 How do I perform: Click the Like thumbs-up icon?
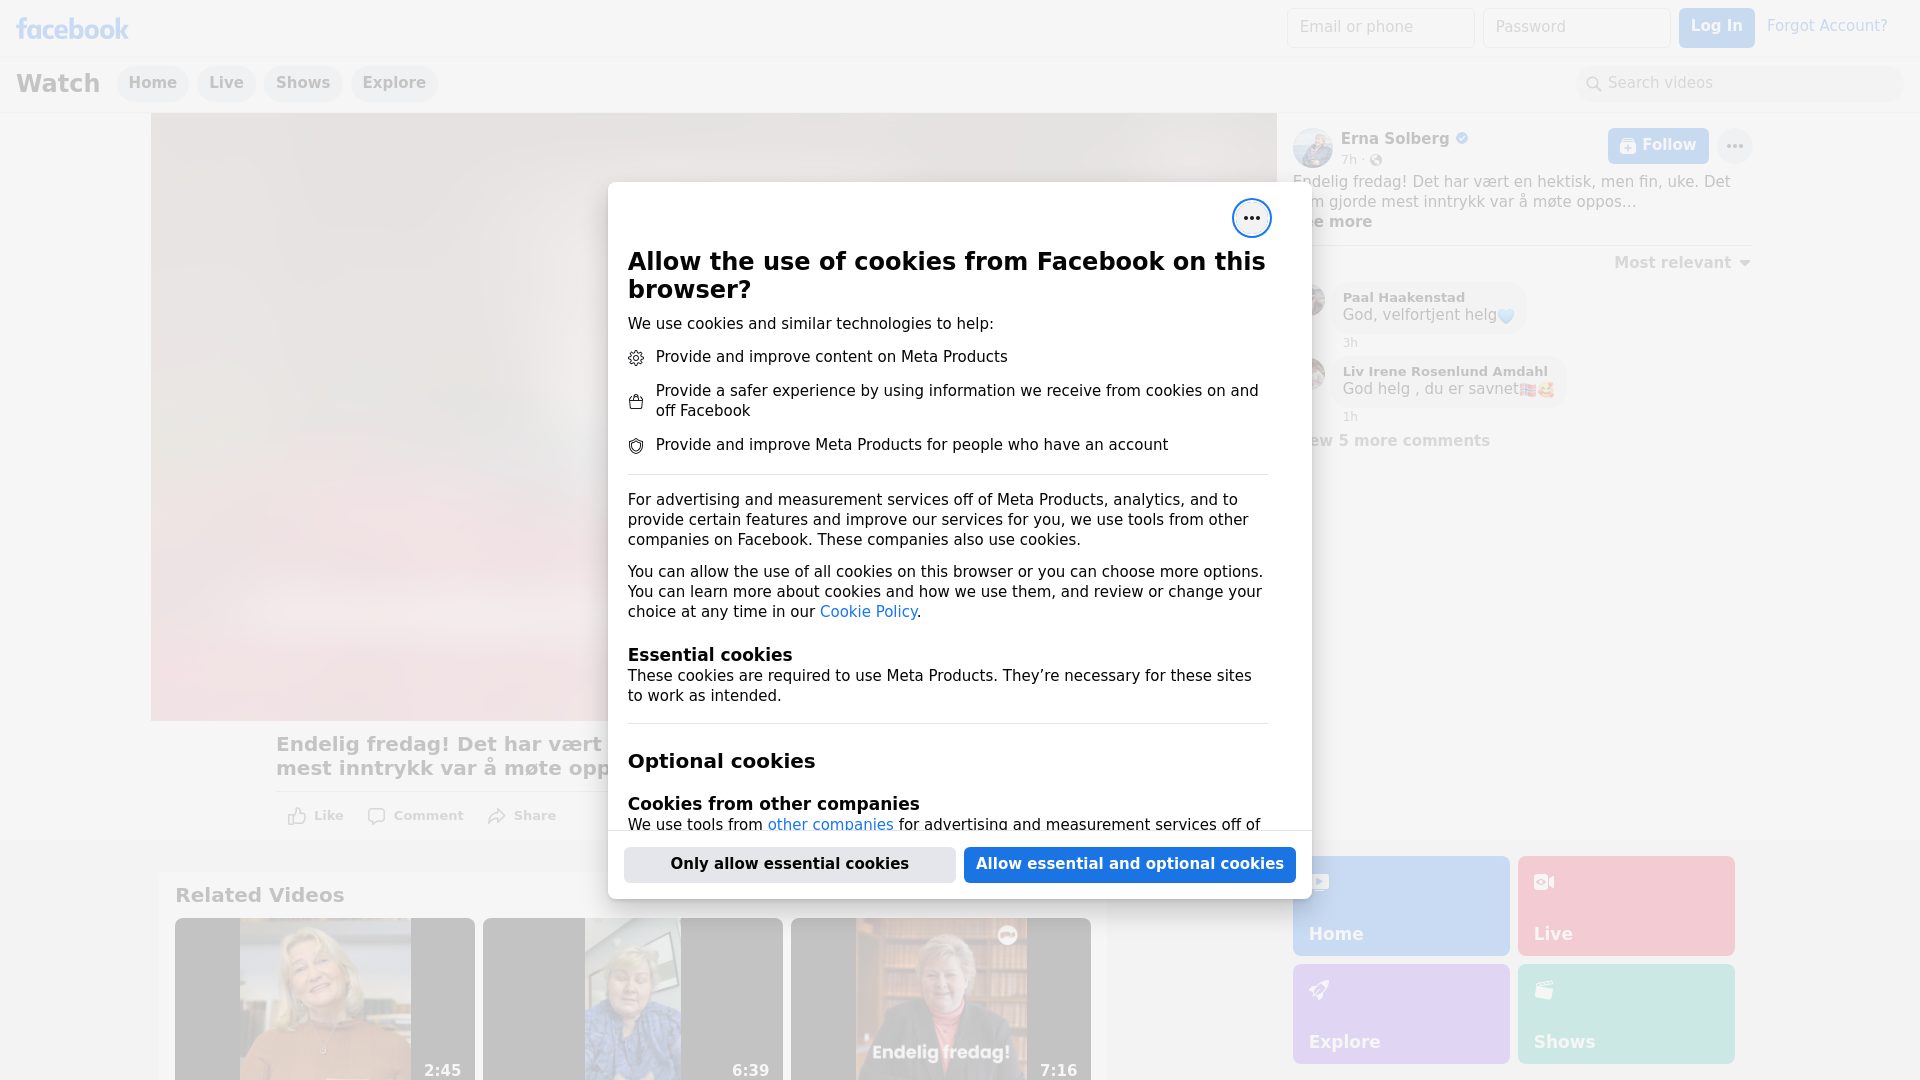click(297, 816)
